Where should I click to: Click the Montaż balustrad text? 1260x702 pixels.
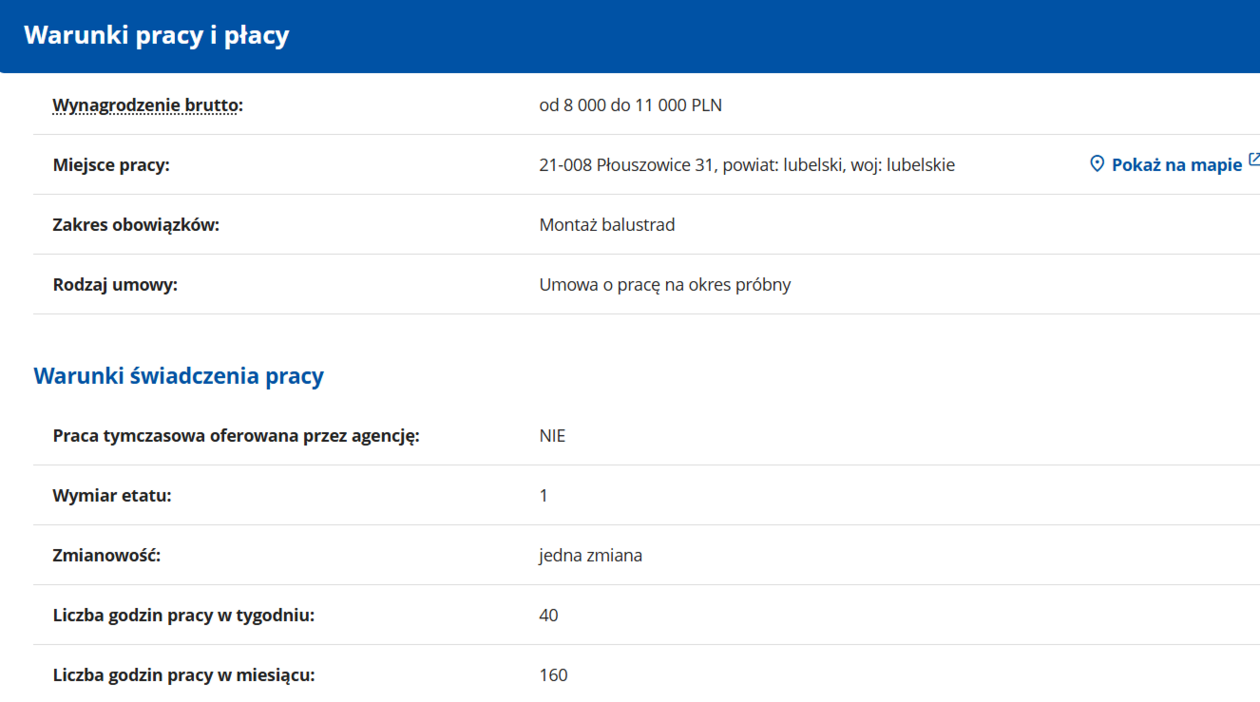point(607,225)
